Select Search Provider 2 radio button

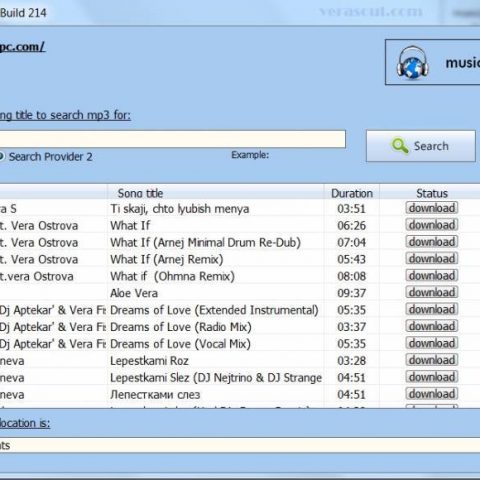[x=1, y=156]
